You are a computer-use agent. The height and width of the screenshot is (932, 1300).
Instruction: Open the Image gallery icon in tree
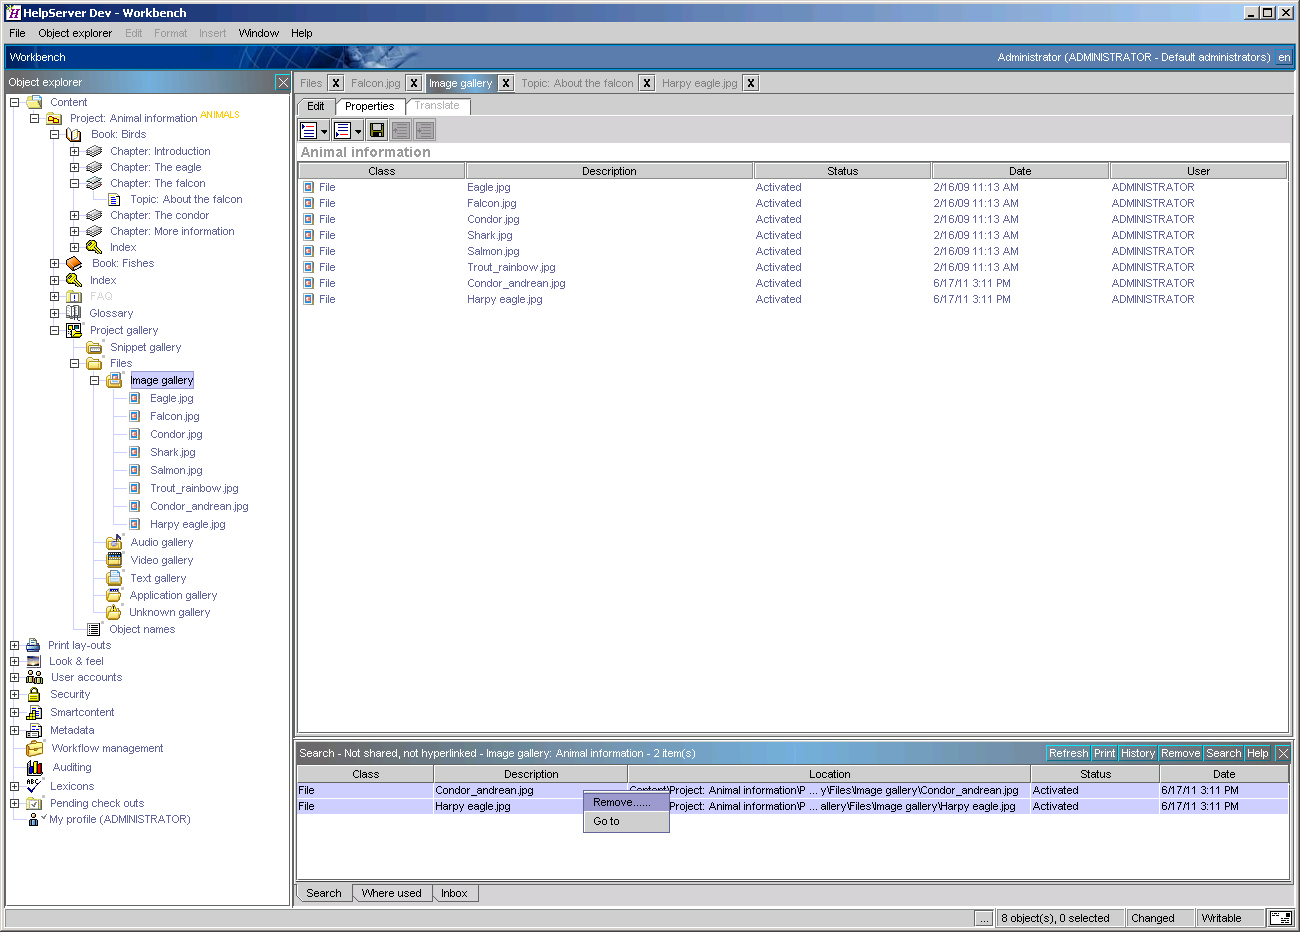(x=115, y=379)
